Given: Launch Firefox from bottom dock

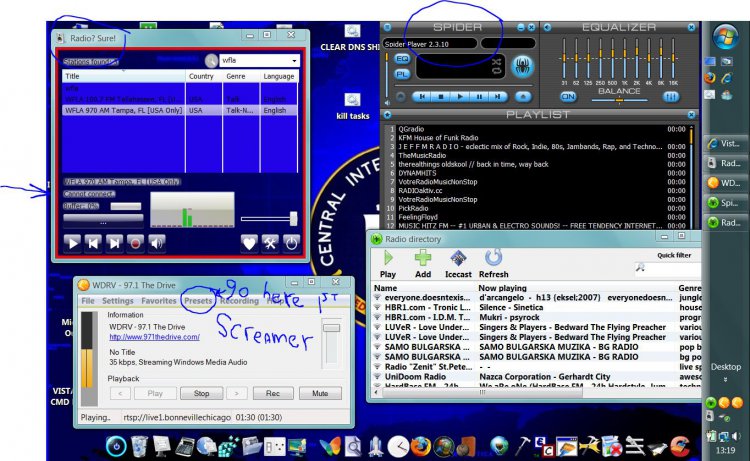Looking at the screenshot, I should (x=420, y=447).
